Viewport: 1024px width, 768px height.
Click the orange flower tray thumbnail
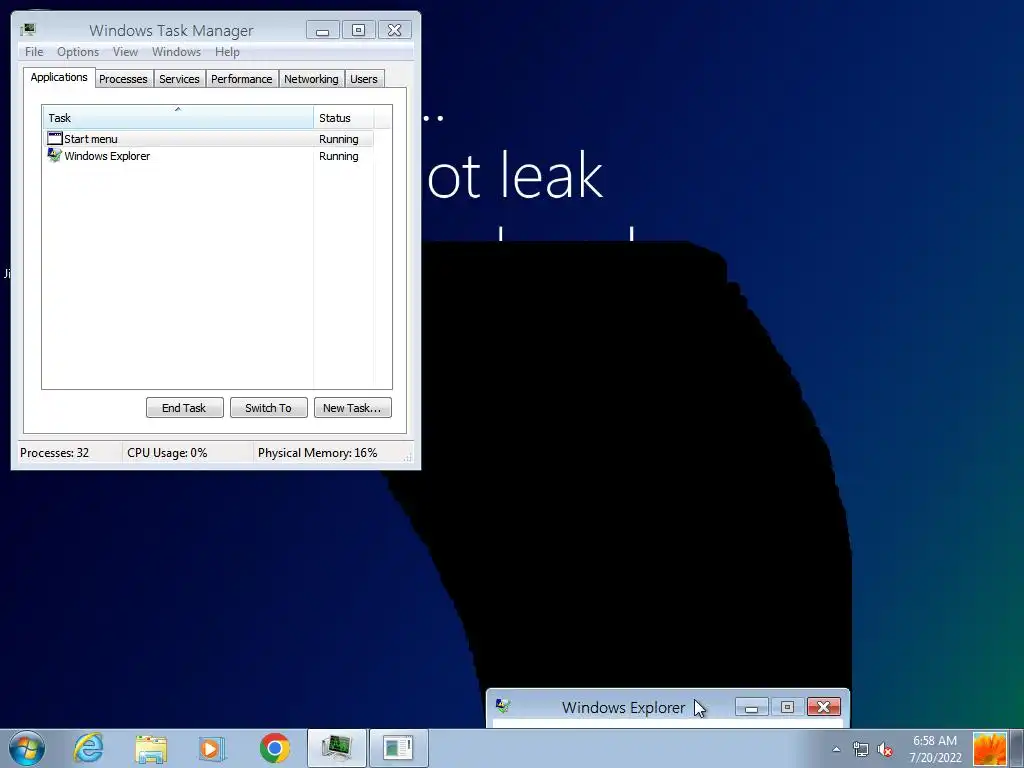coord(989,748)
